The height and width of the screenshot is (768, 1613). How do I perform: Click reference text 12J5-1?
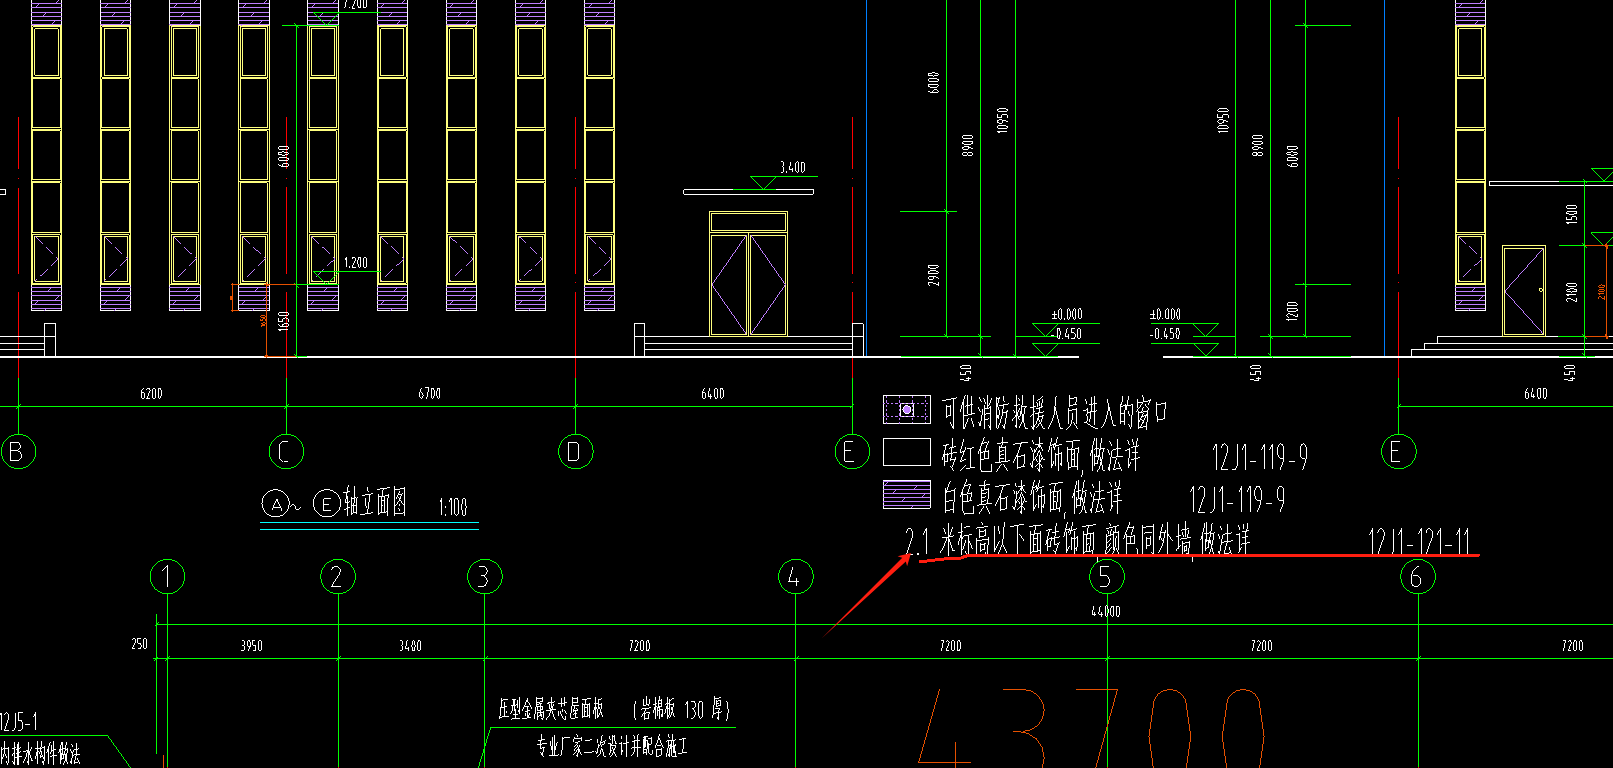[x=19, y=722]
